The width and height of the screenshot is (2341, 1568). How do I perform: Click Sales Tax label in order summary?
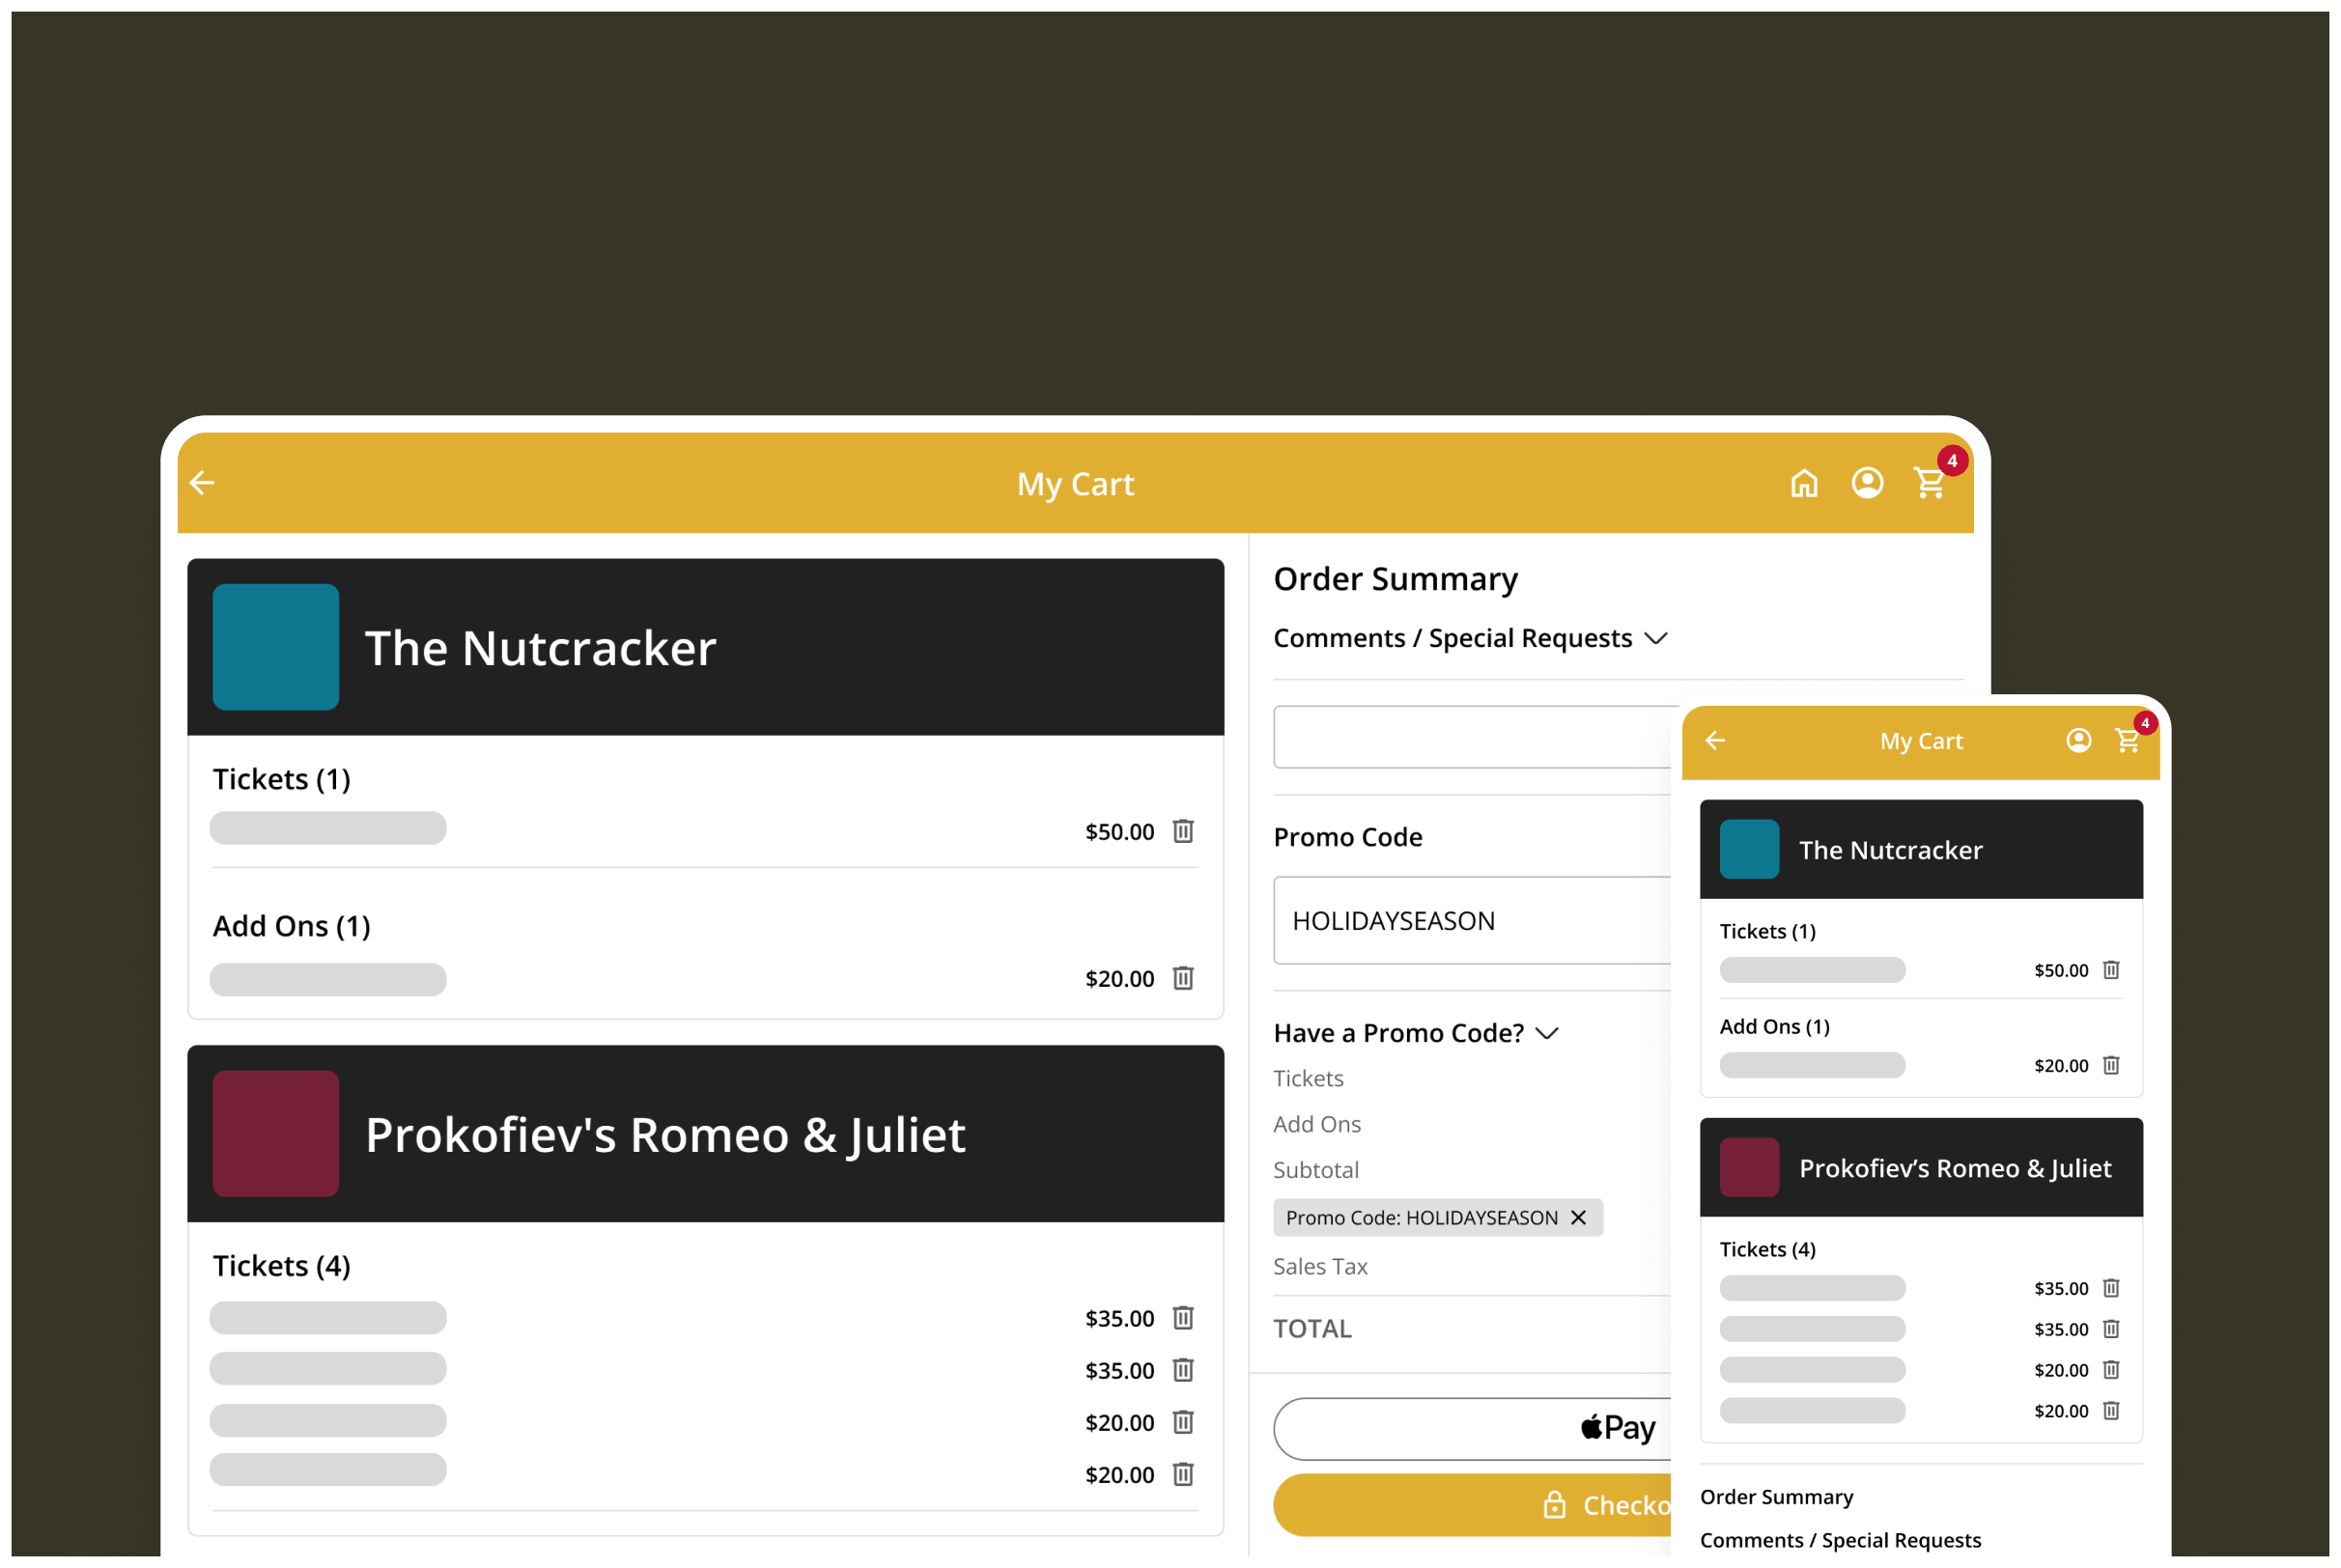tap(1319, 1266)
